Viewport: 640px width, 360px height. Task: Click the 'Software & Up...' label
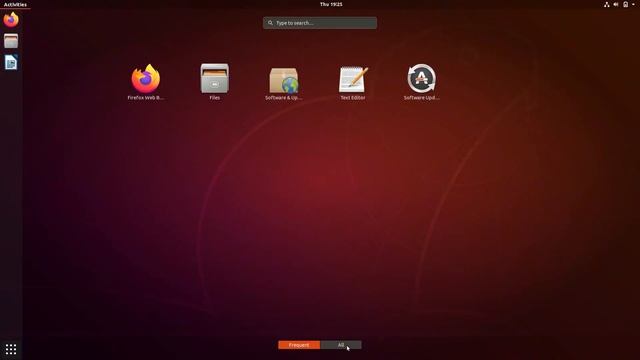[284, 98]
